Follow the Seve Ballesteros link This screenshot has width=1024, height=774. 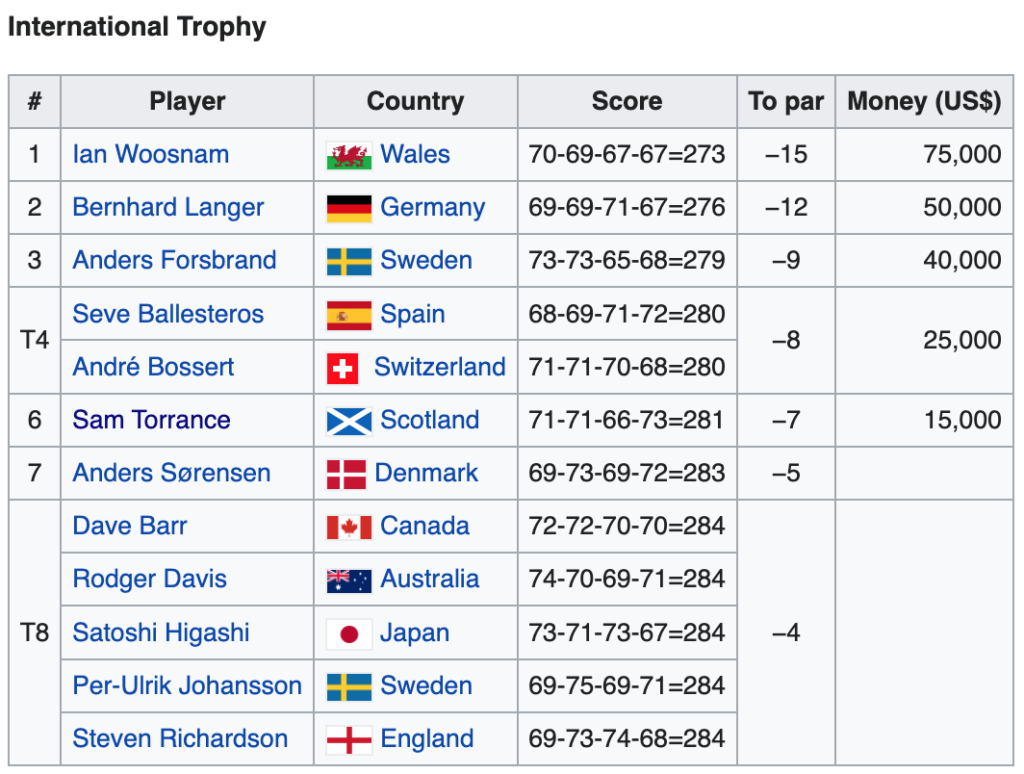click(168, 314)
